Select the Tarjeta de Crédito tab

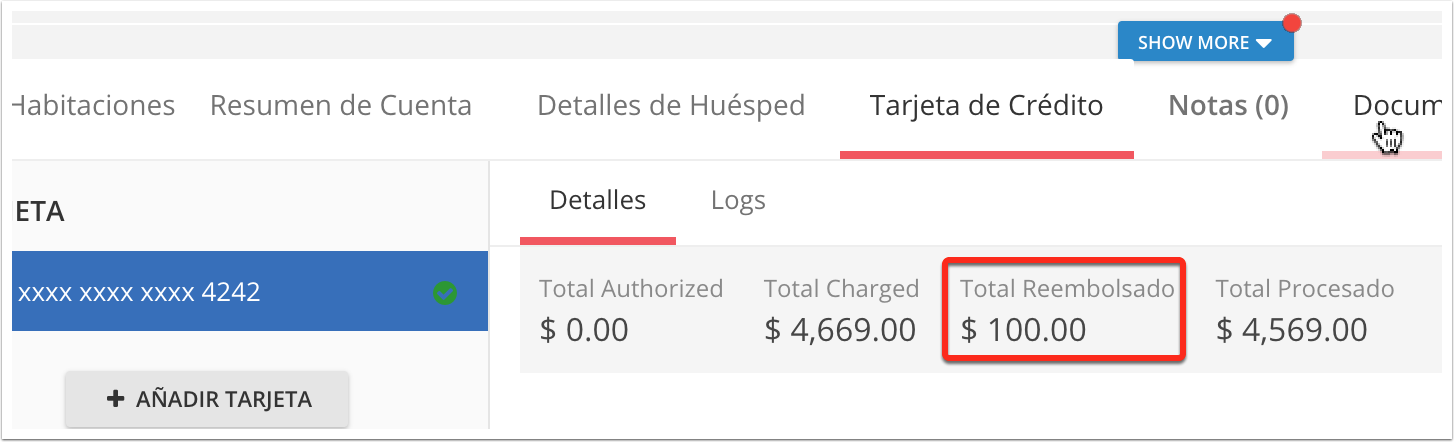(987, 106)
